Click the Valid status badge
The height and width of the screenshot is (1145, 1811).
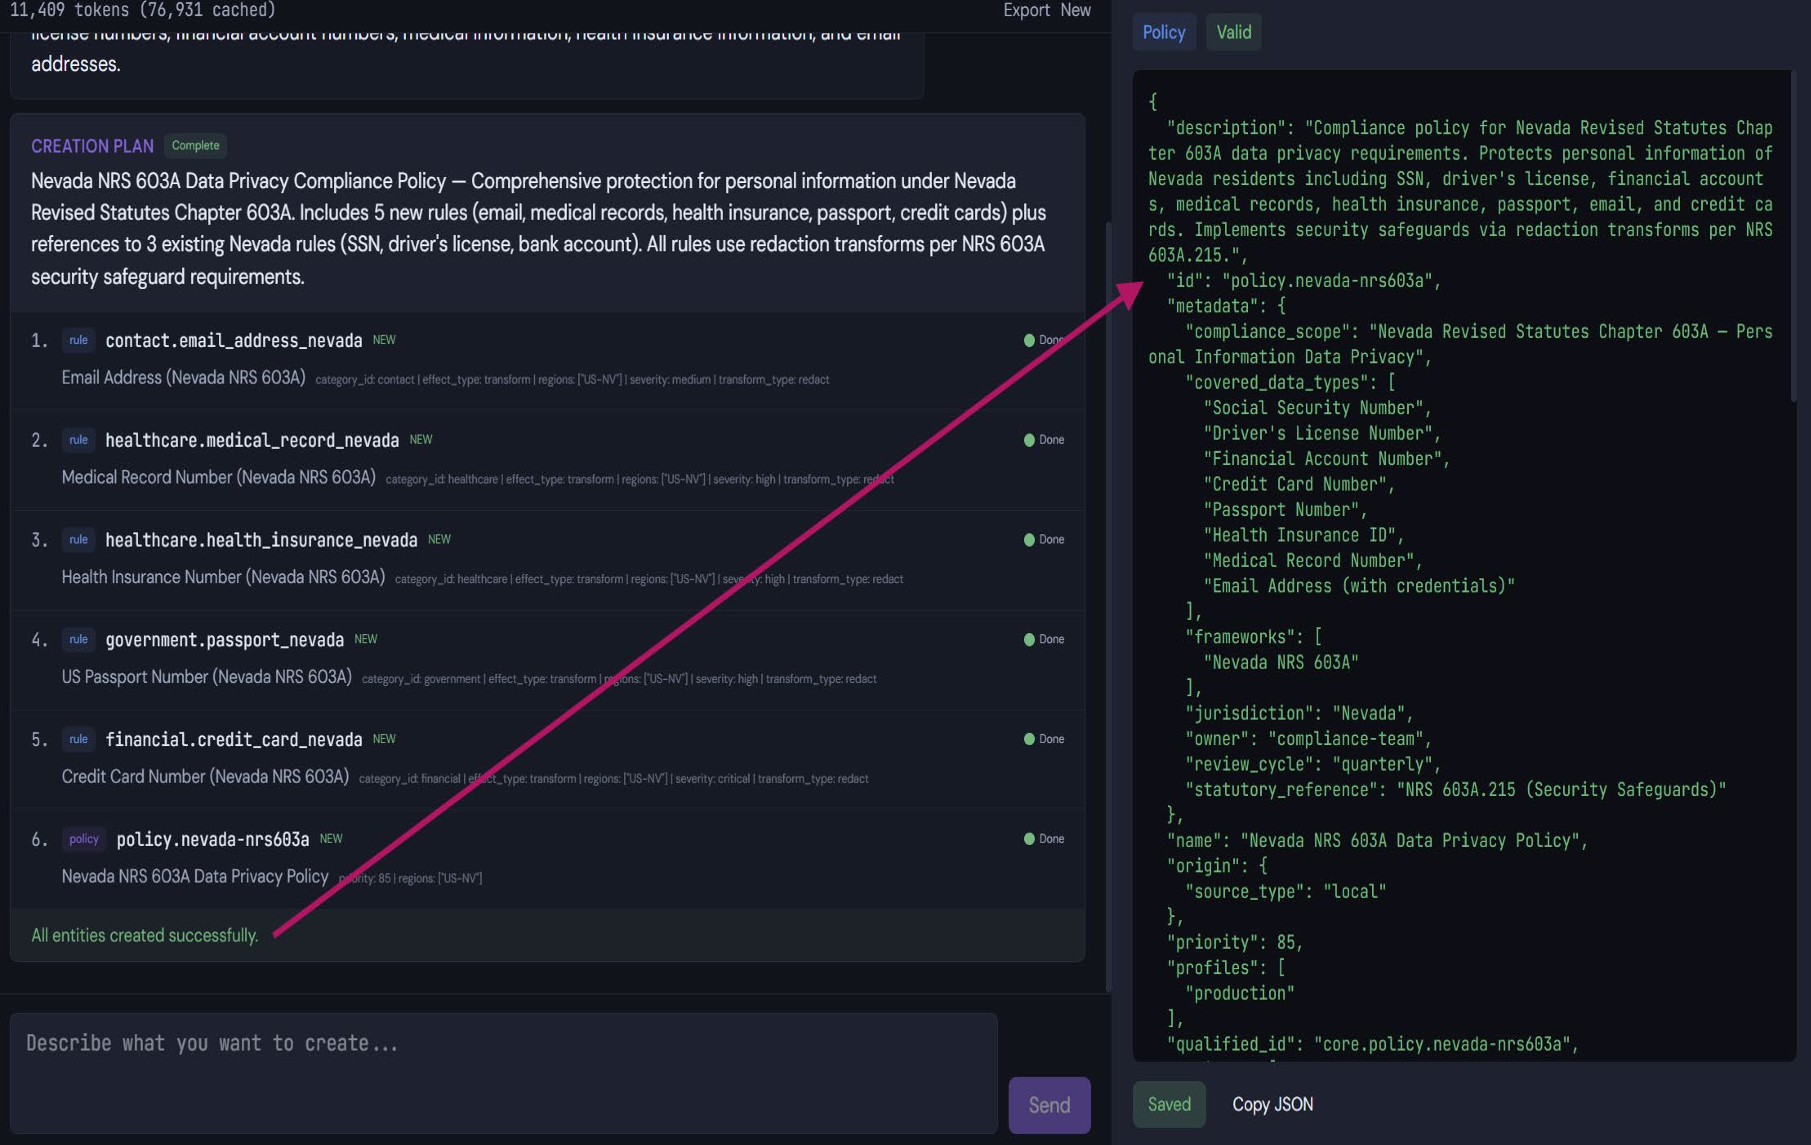coord(1233,32)
